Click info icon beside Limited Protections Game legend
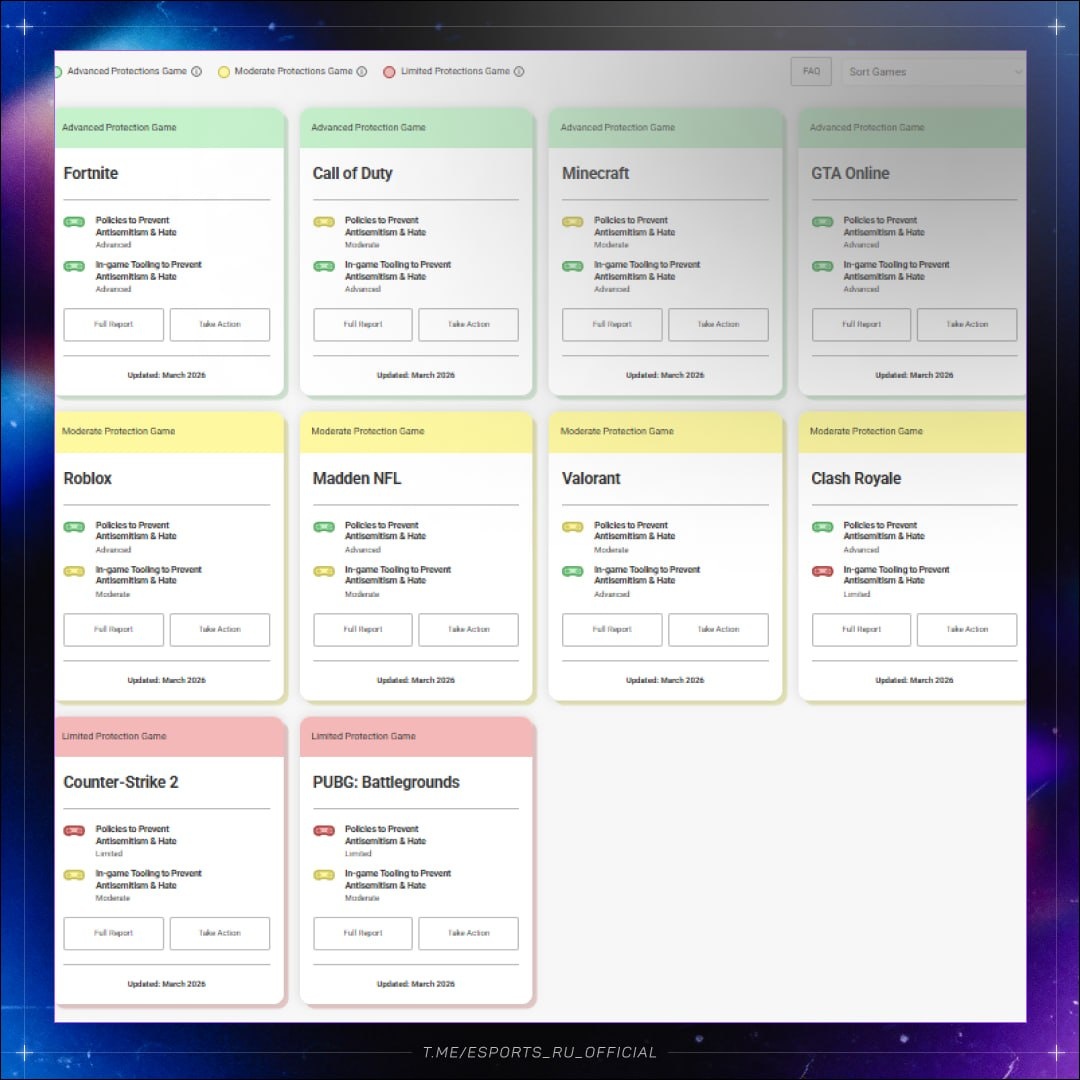This screenshot has width=1080, height=1080. (x=519, y=72)
